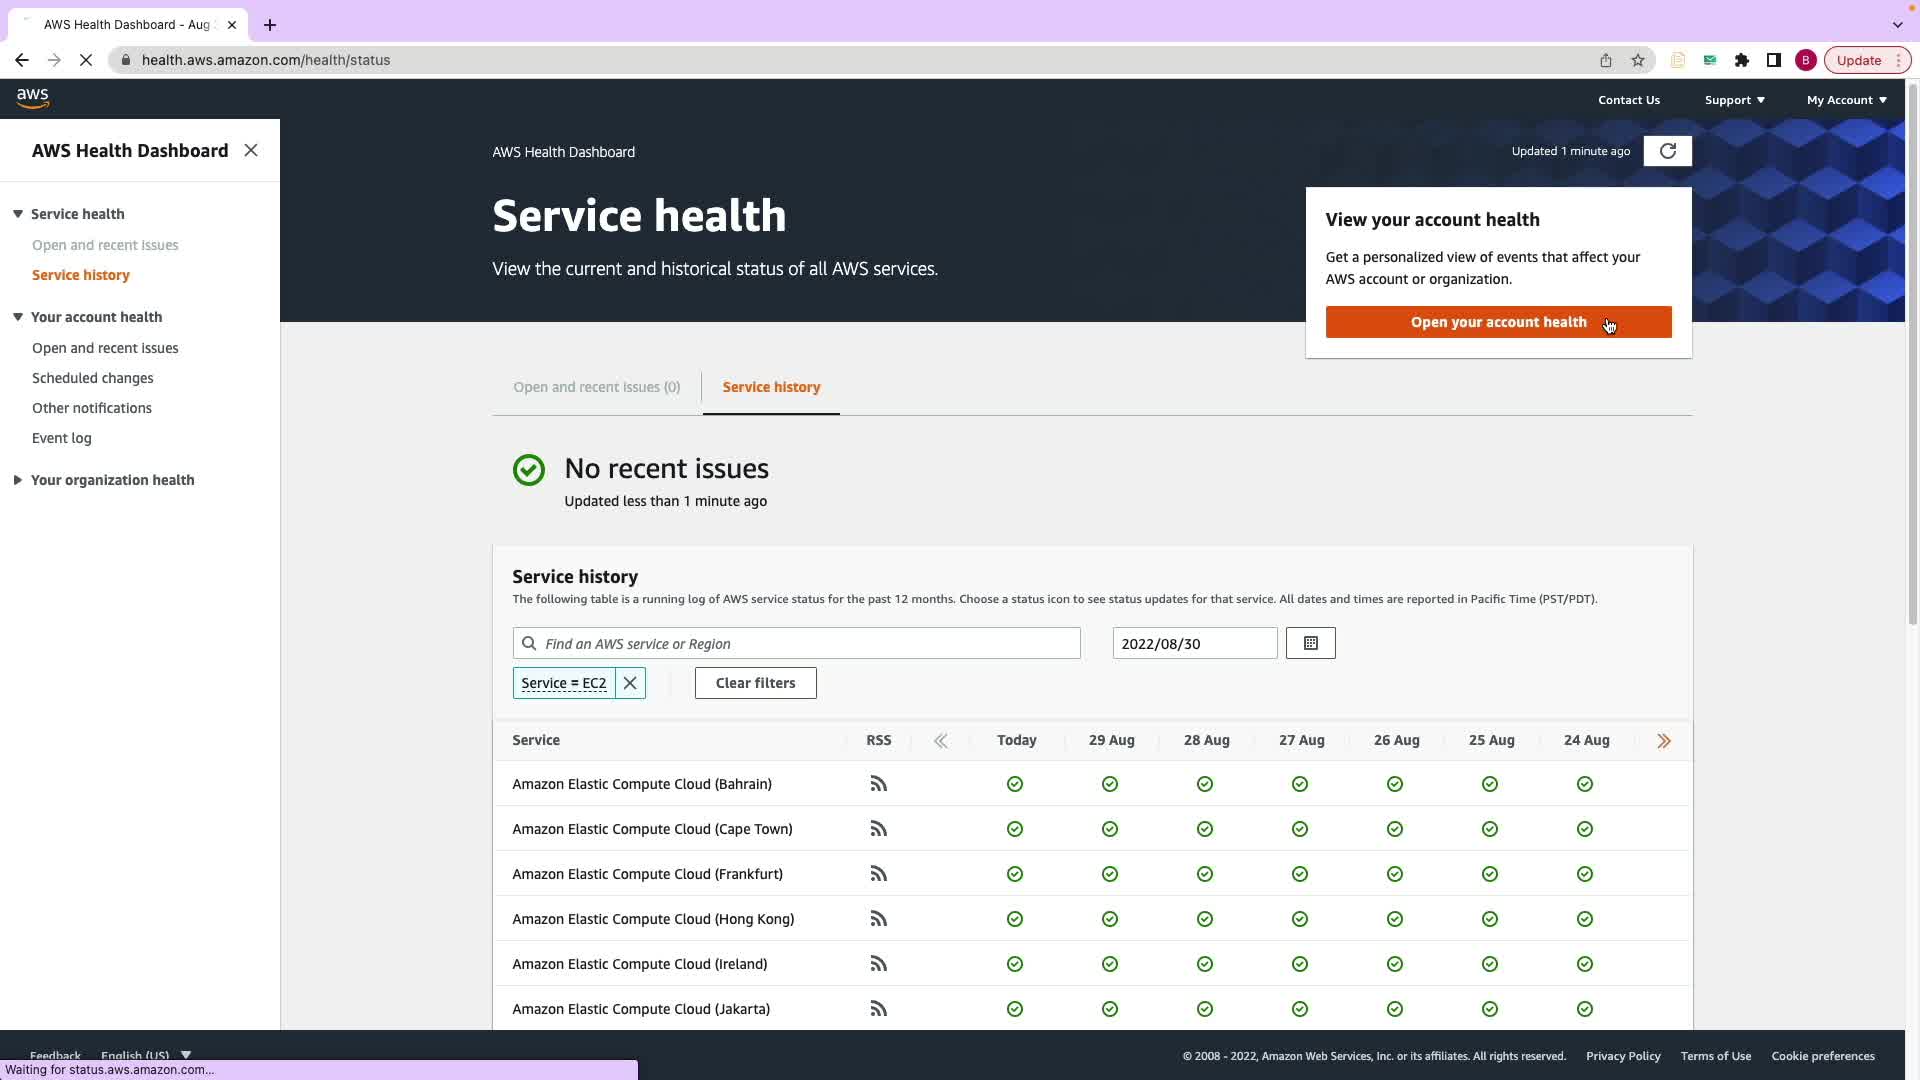Click Today status icon for Cape Town

pyautogui.click(x=1015, y=829)
